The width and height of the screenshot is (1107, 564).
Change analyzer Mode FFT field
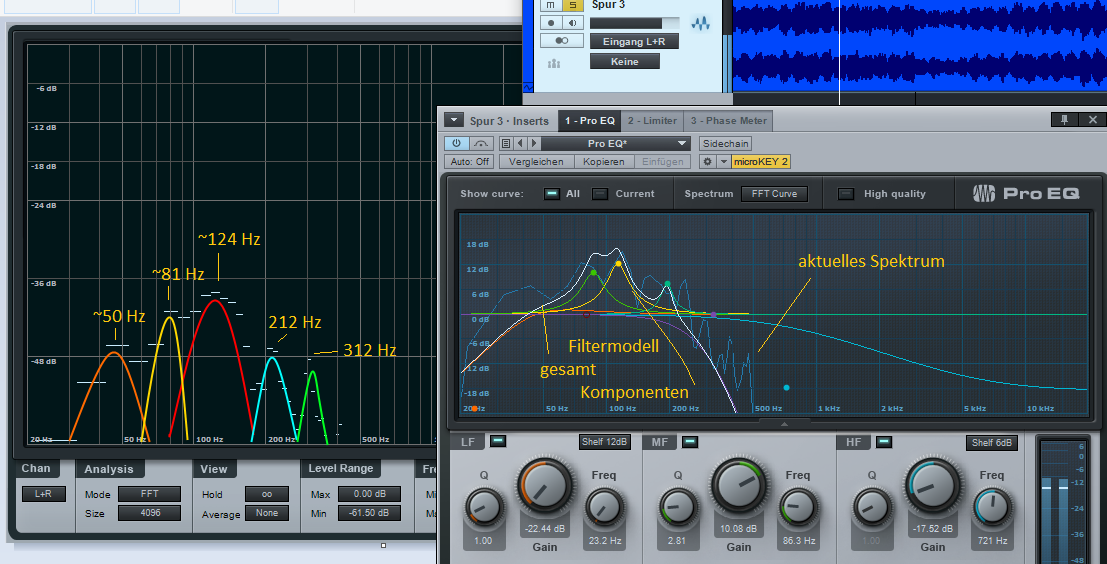click(149, 494)
